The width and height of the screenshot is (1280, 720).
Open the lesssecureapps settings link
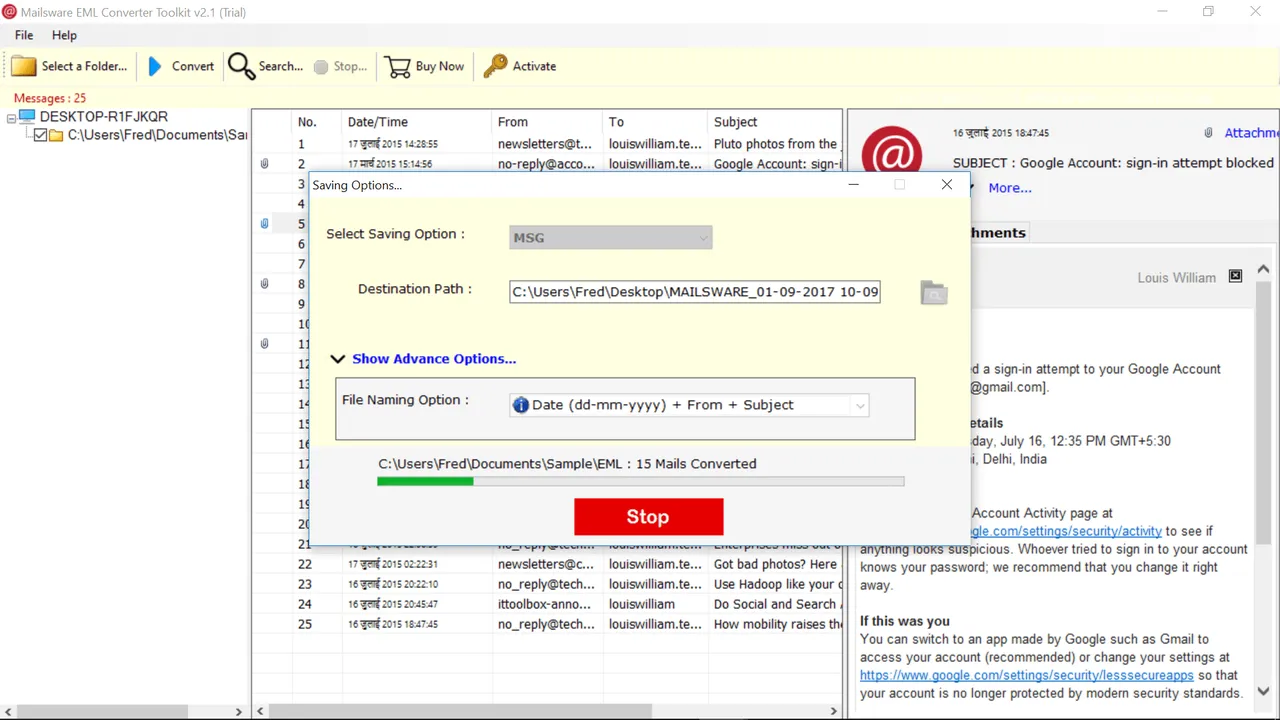[x=1027, y=675]
